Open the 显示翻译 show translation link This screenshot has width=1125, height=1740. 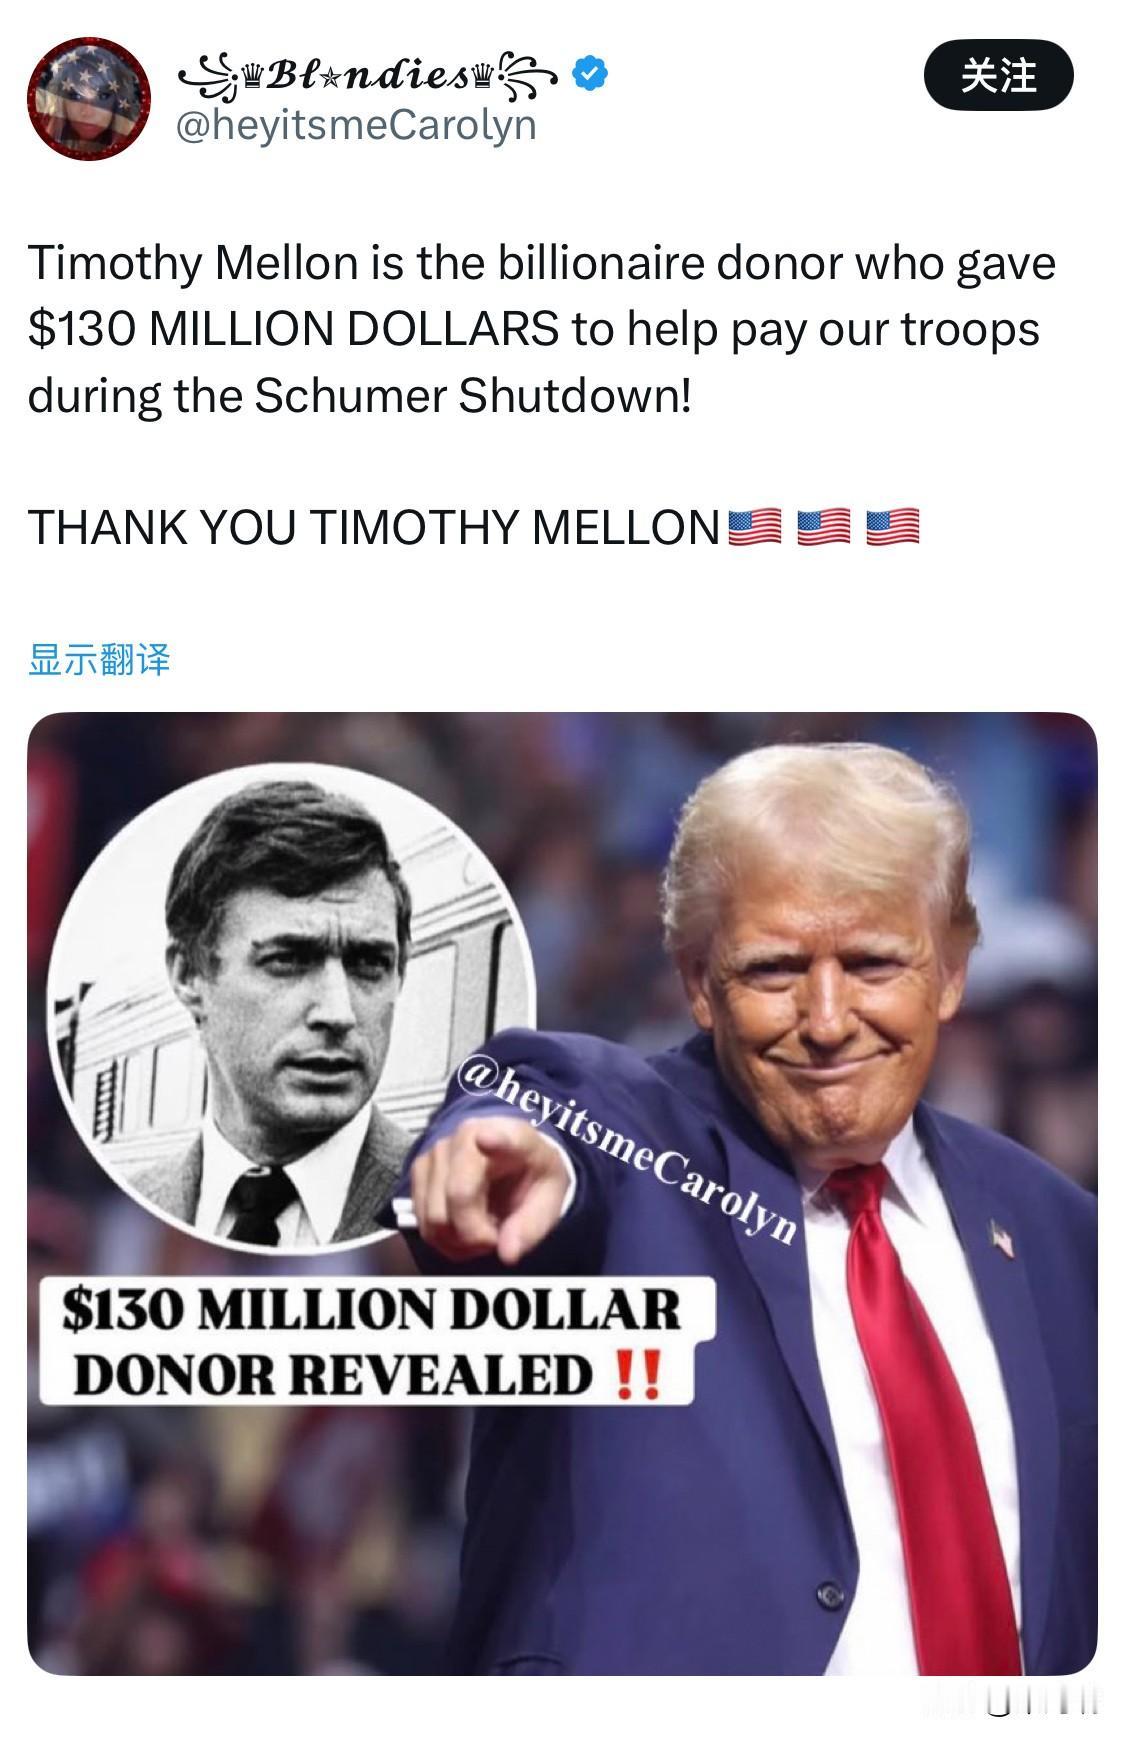point(99,659)
